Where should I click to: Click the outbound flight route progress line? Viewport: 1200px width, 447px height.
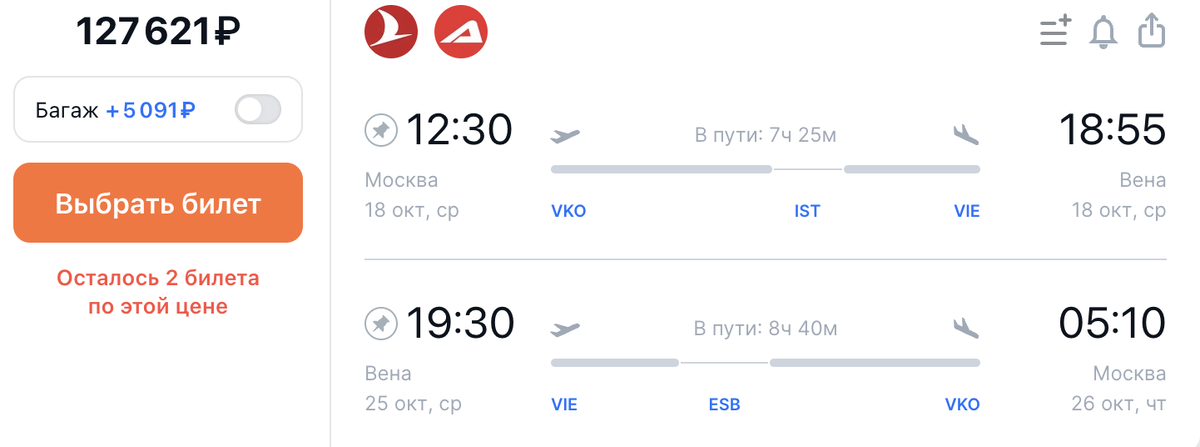coord(765,169)
